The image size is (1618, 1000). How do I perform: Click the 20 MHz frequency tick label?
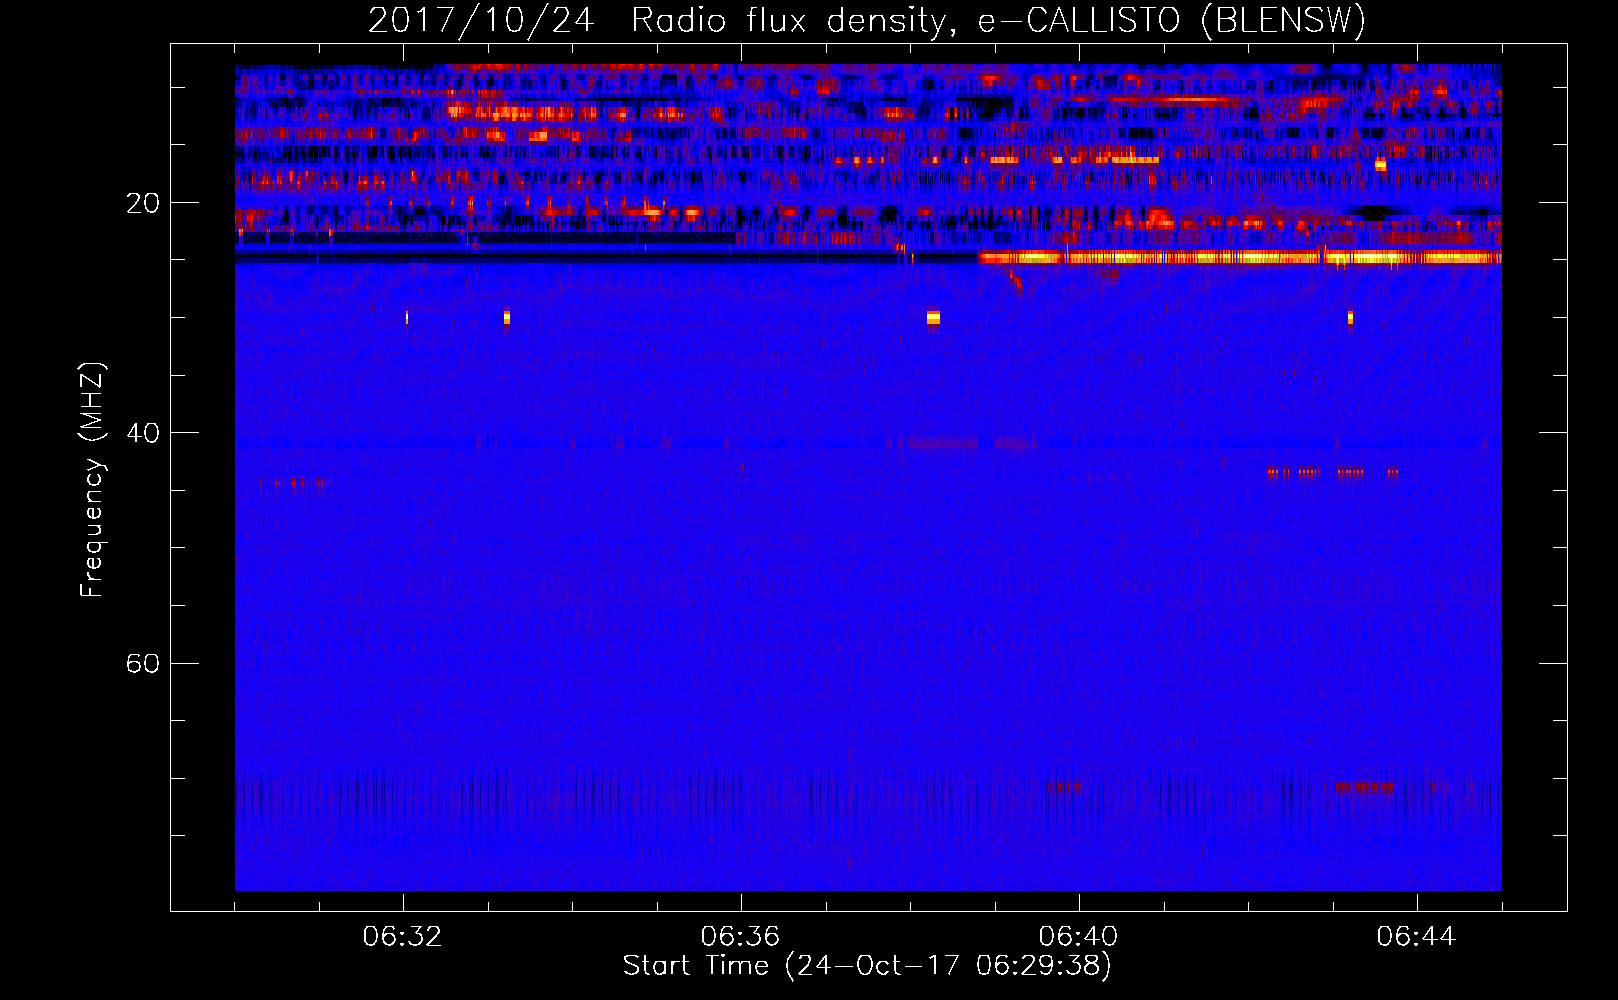(x=142, y=203)
